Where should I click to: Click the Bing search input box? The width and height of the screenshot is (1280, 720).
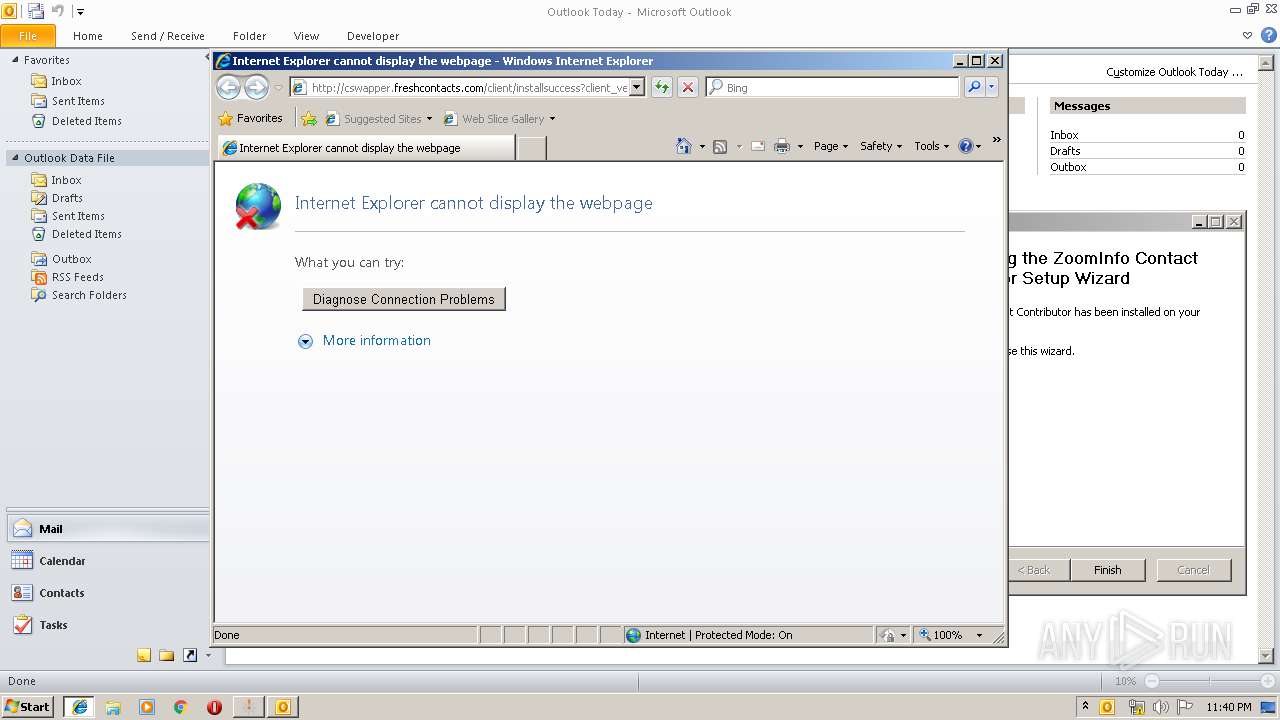pos(832,88)
